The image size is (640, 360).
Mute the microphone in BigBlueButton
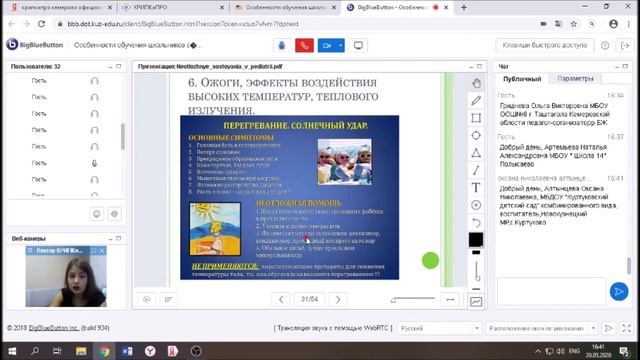[x=282, y=45]
